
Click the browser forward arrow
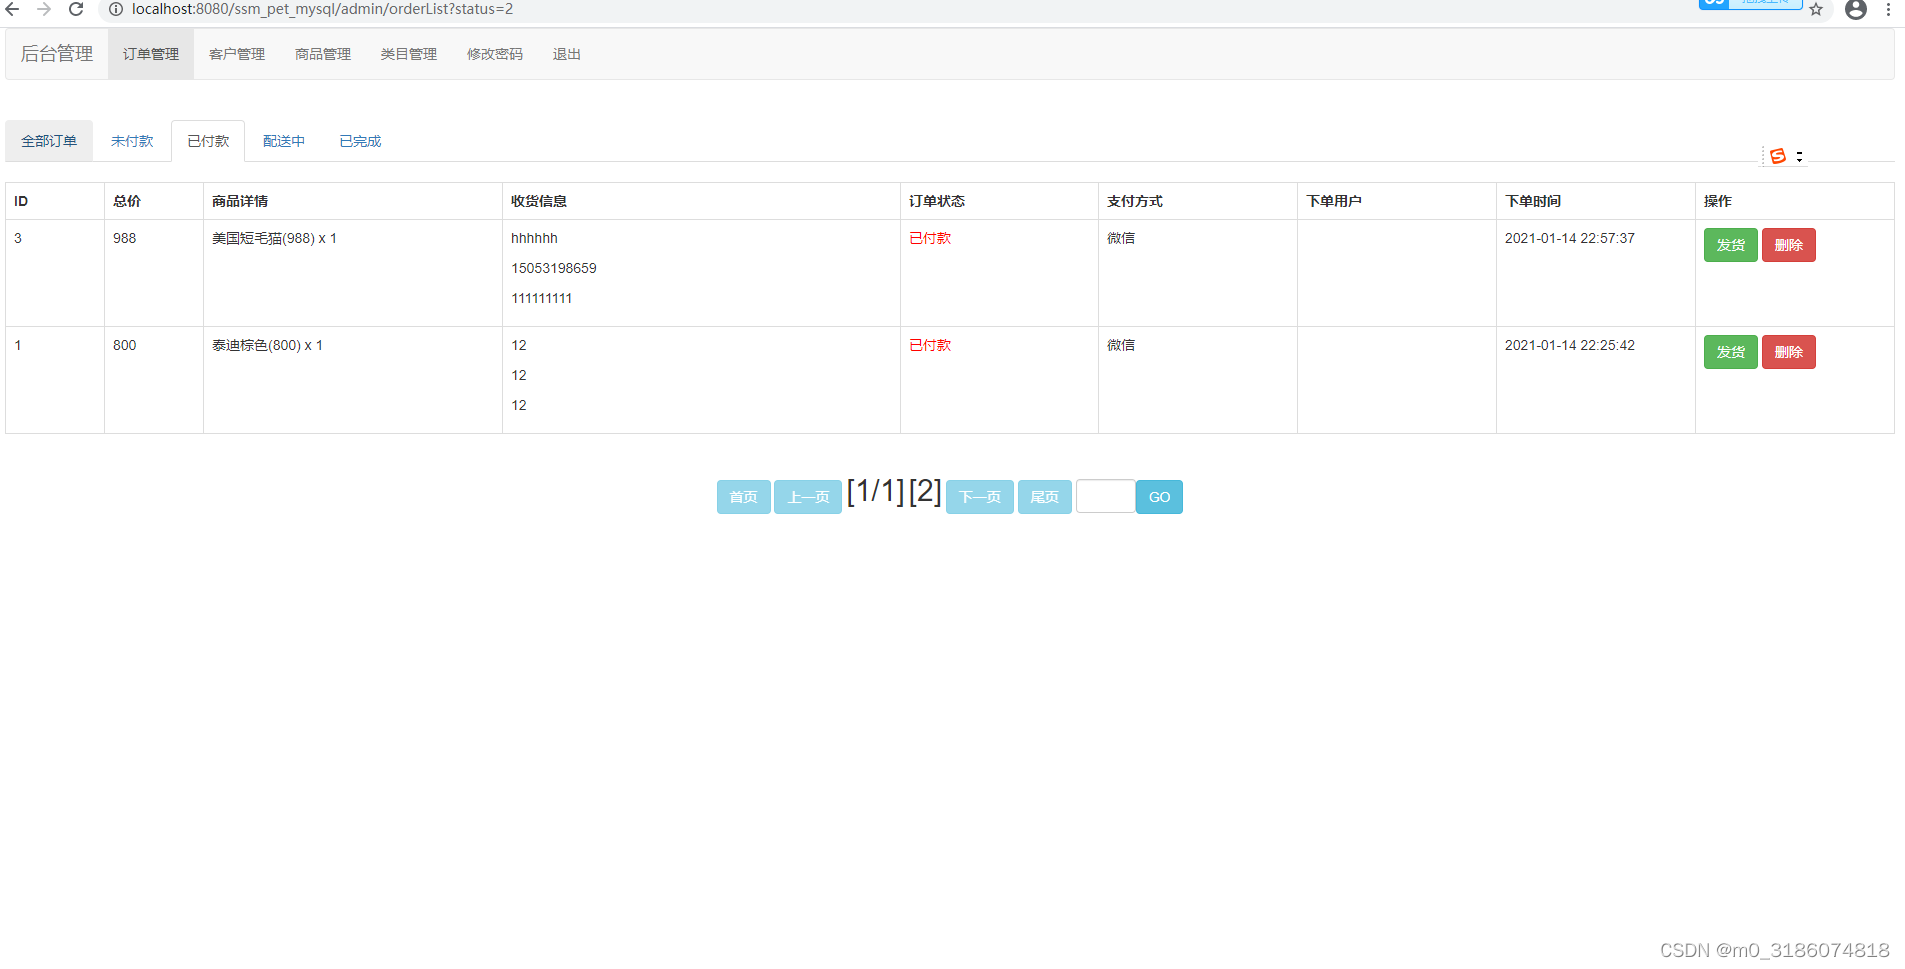pos(44,9)
